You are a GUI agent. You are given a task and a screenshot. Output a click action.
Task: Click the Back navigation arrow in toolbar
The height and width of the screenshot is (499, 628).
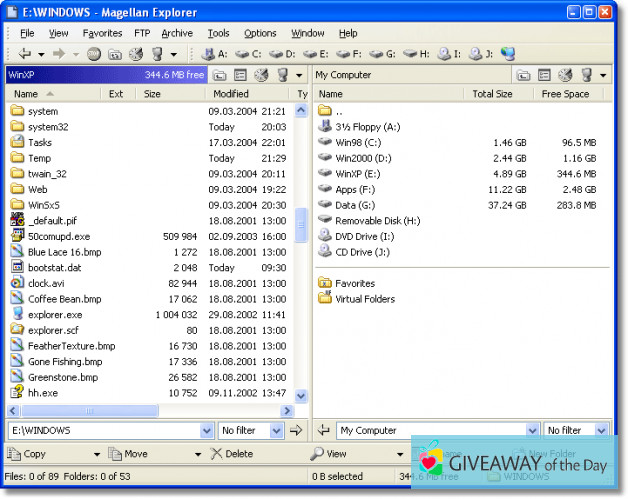tap(25, 54)
